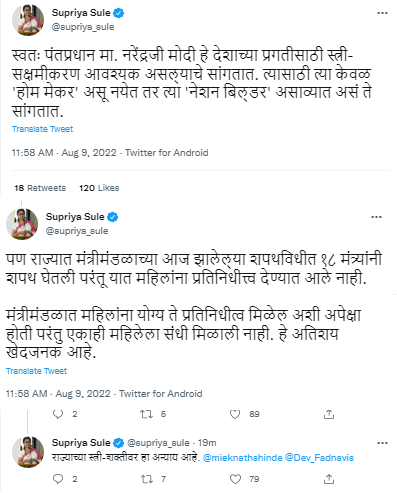Viewport: 397px width, 493px height.
Task: Reply to the second tweet with 2 comments
Action: point(58,414)
